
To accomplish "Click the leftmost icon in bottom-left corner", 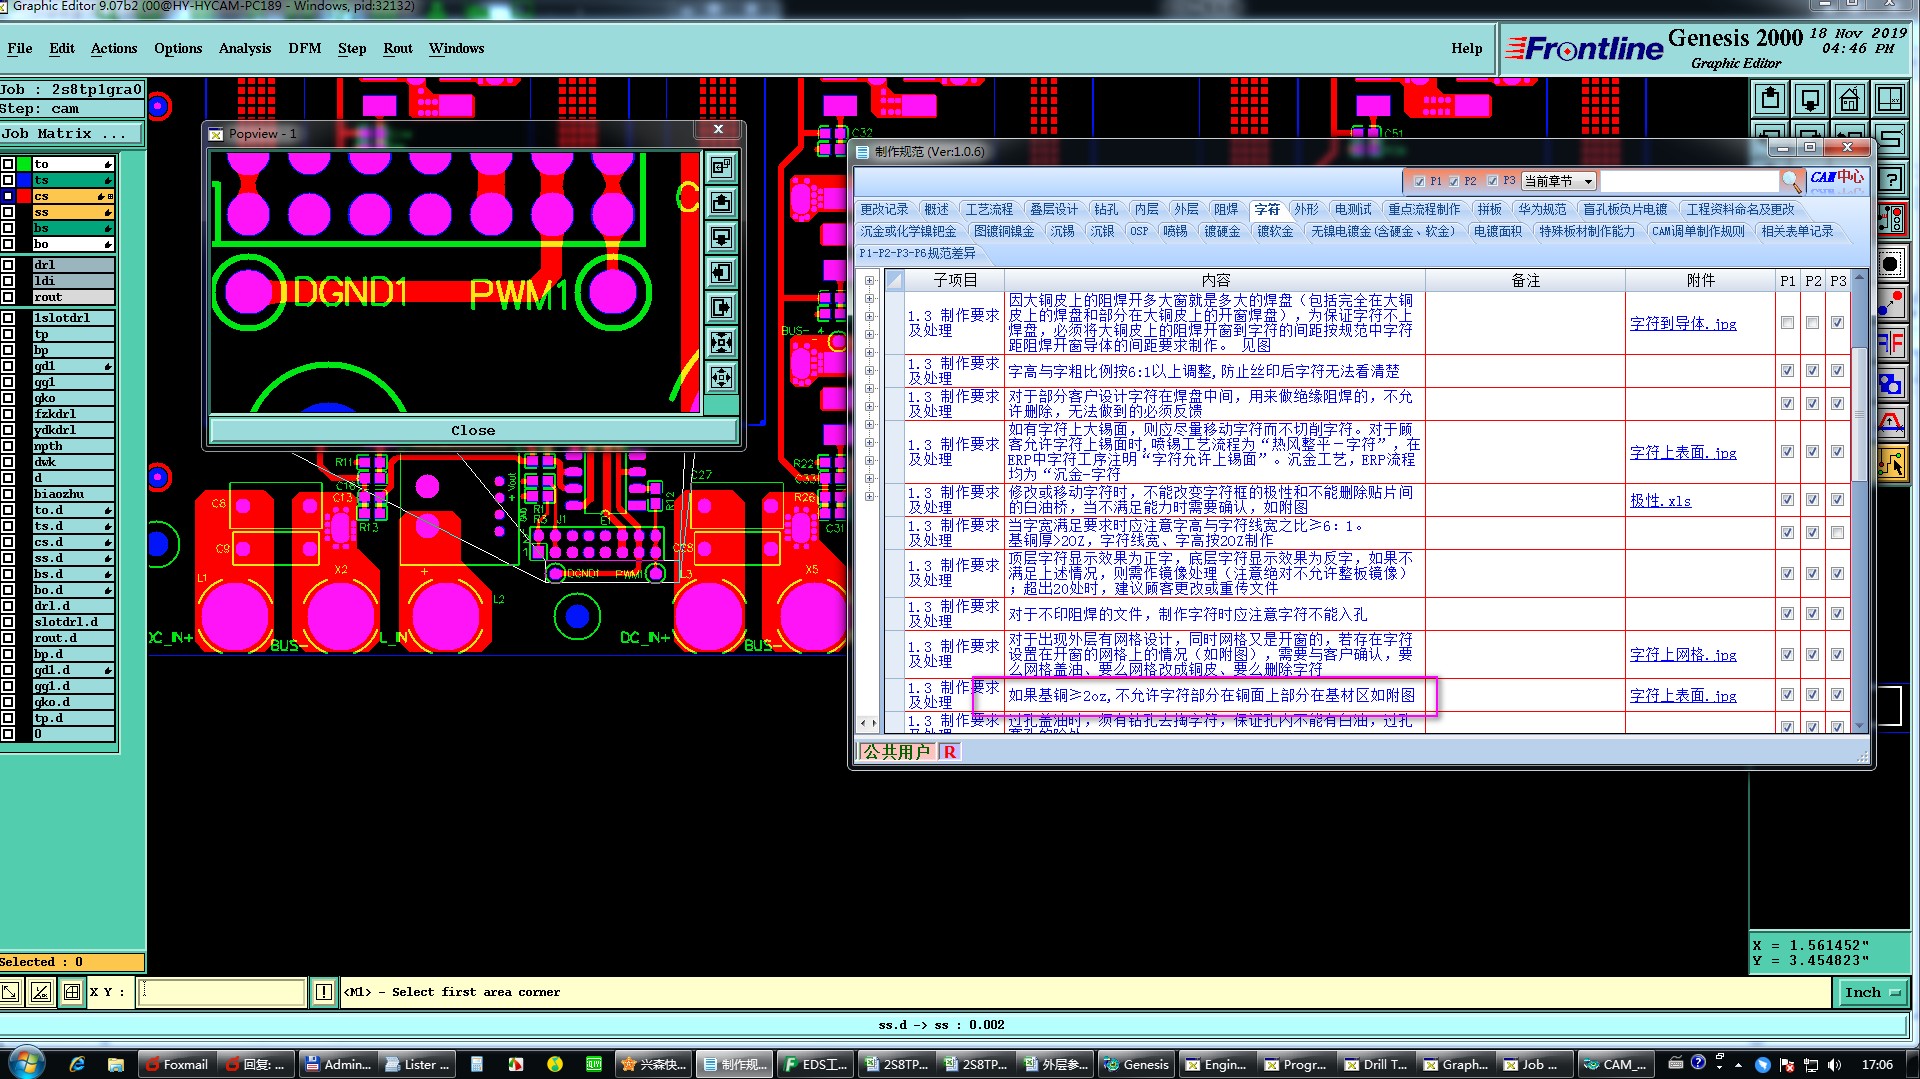I will 10,992.
